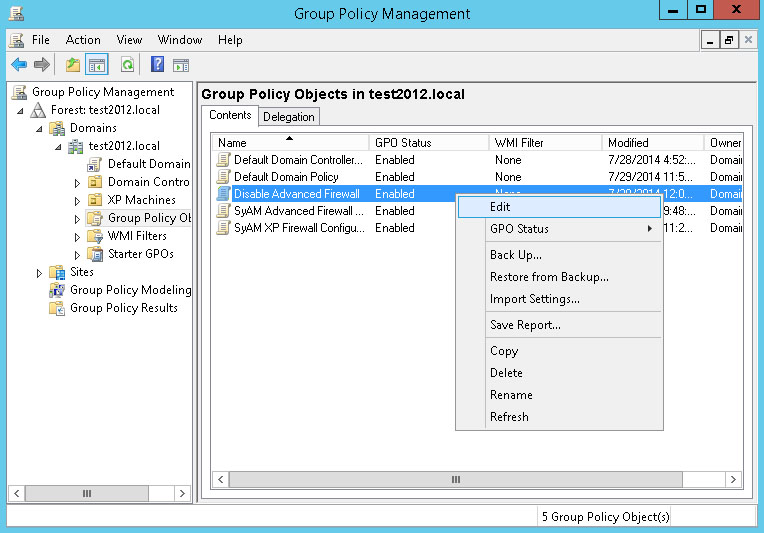Switch to the Delegation tab
The height and width of the screenshot is (533, 764).
289,117
